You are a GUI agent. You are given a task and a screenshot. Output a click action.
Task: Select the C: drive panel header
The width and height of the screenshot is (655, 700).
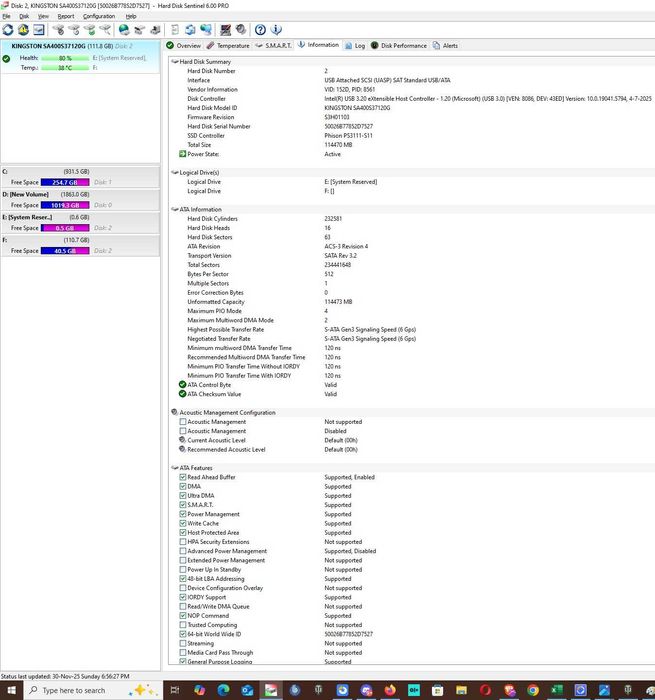80,171
